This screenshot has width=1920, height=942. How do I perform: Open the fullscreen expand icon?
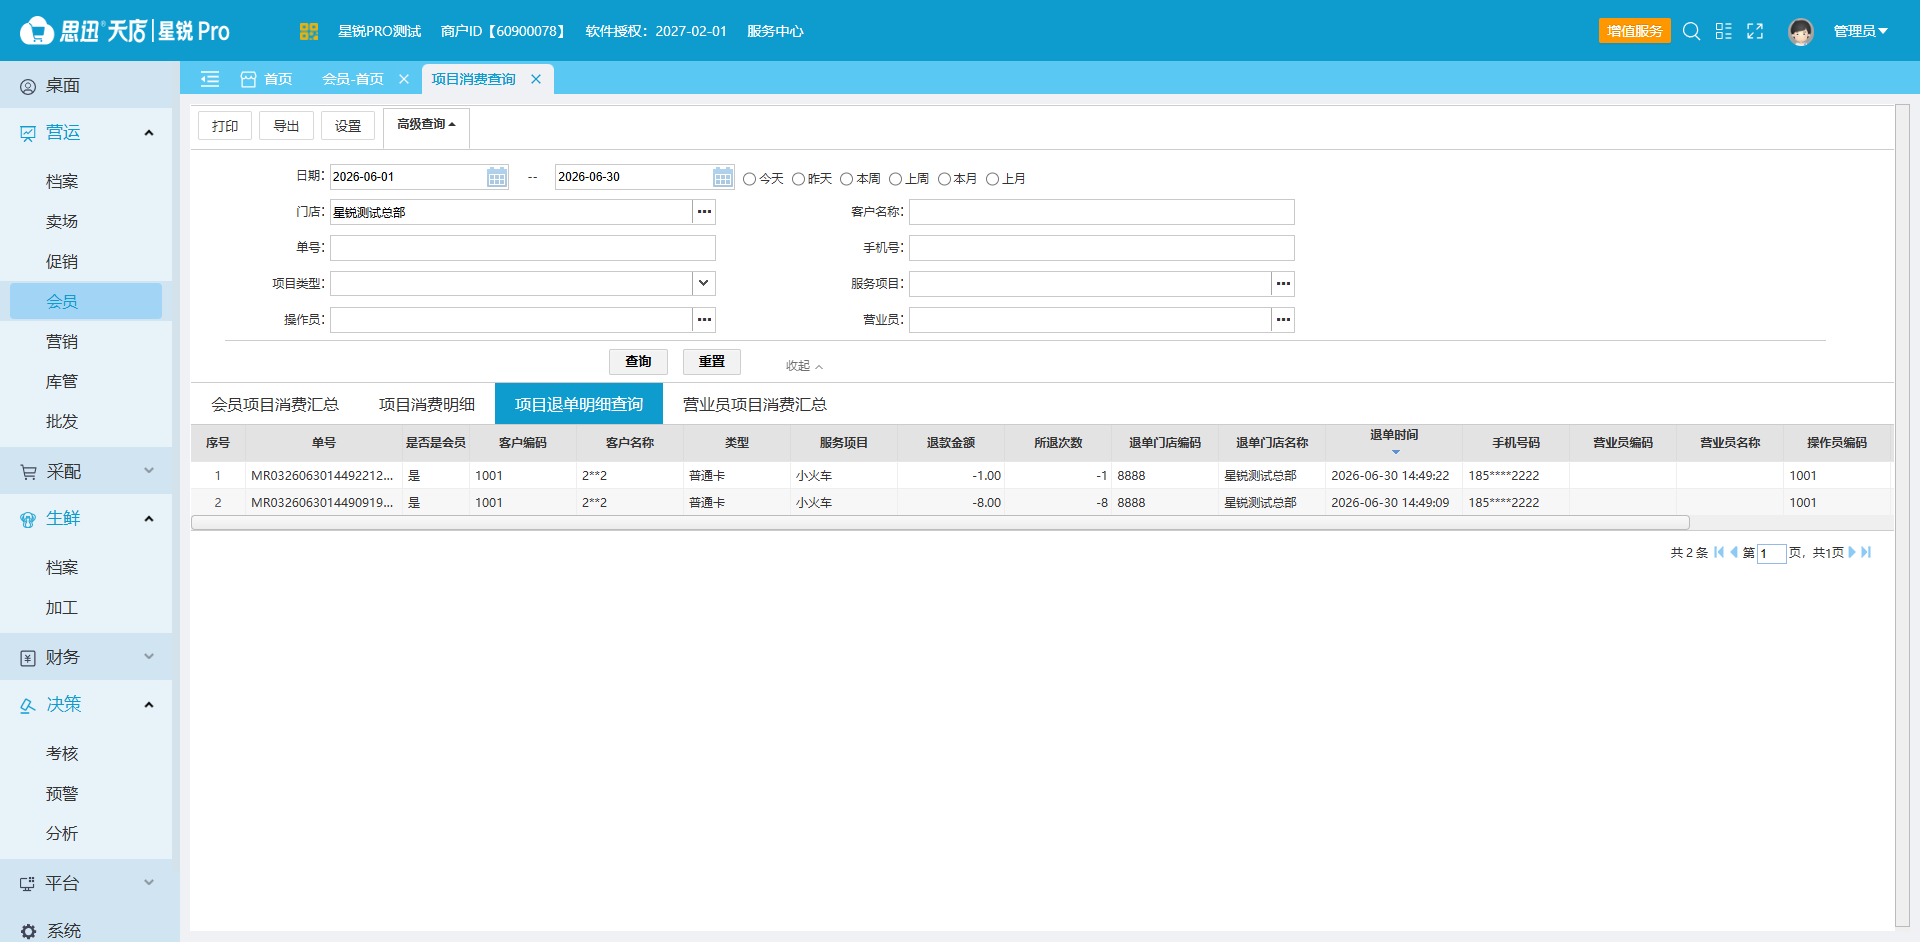coord(1755,31)
